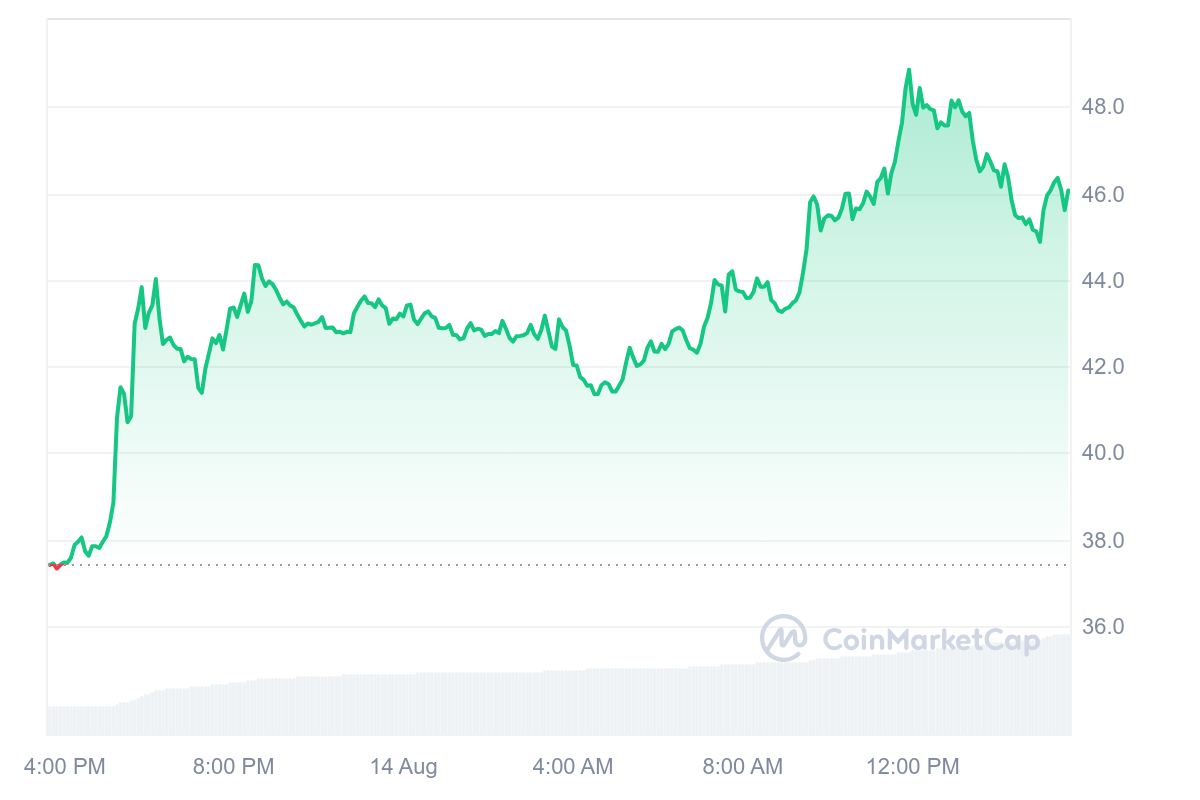Click the 12:00 PM time label

[913, 767]
